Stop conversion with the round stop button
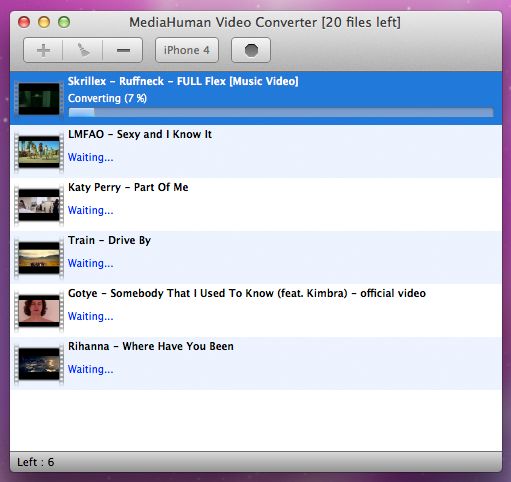Image resolution: width=511 pixels, height=482 pixels. (x=251, y=50)
